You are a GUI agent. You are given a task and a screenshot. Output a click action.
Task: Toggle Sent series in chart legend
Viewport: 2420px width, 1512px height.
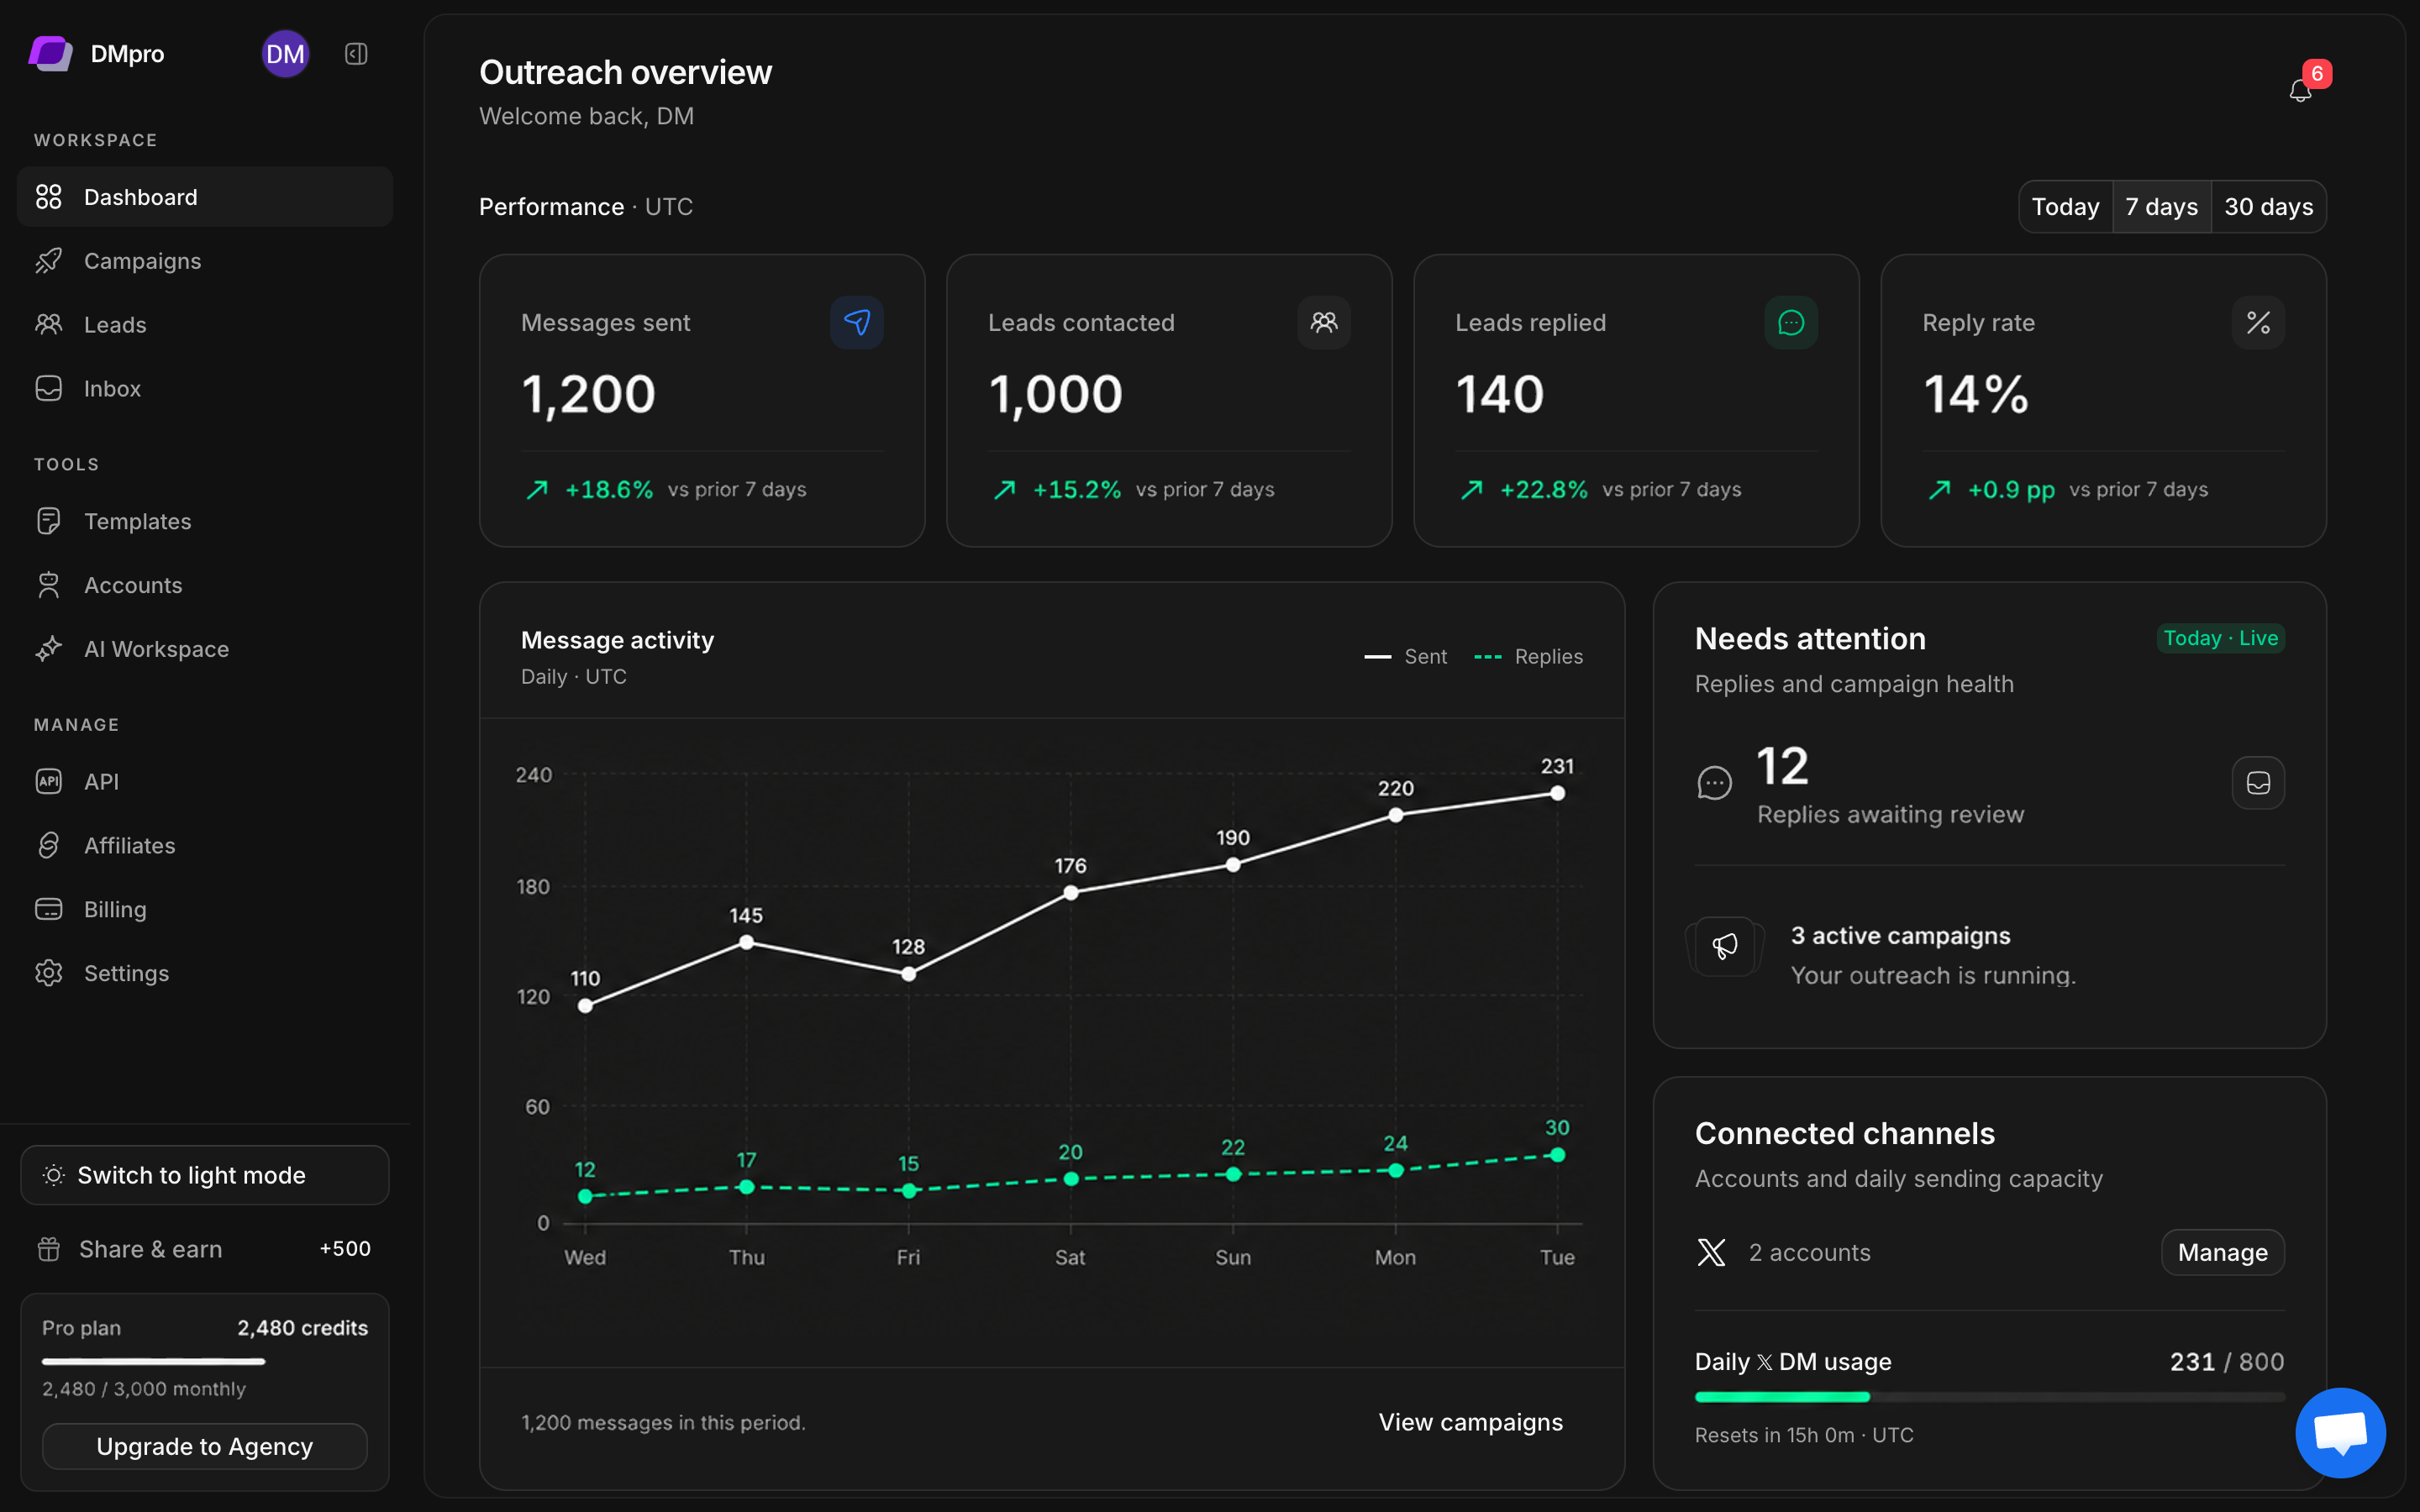[1405, 657]
